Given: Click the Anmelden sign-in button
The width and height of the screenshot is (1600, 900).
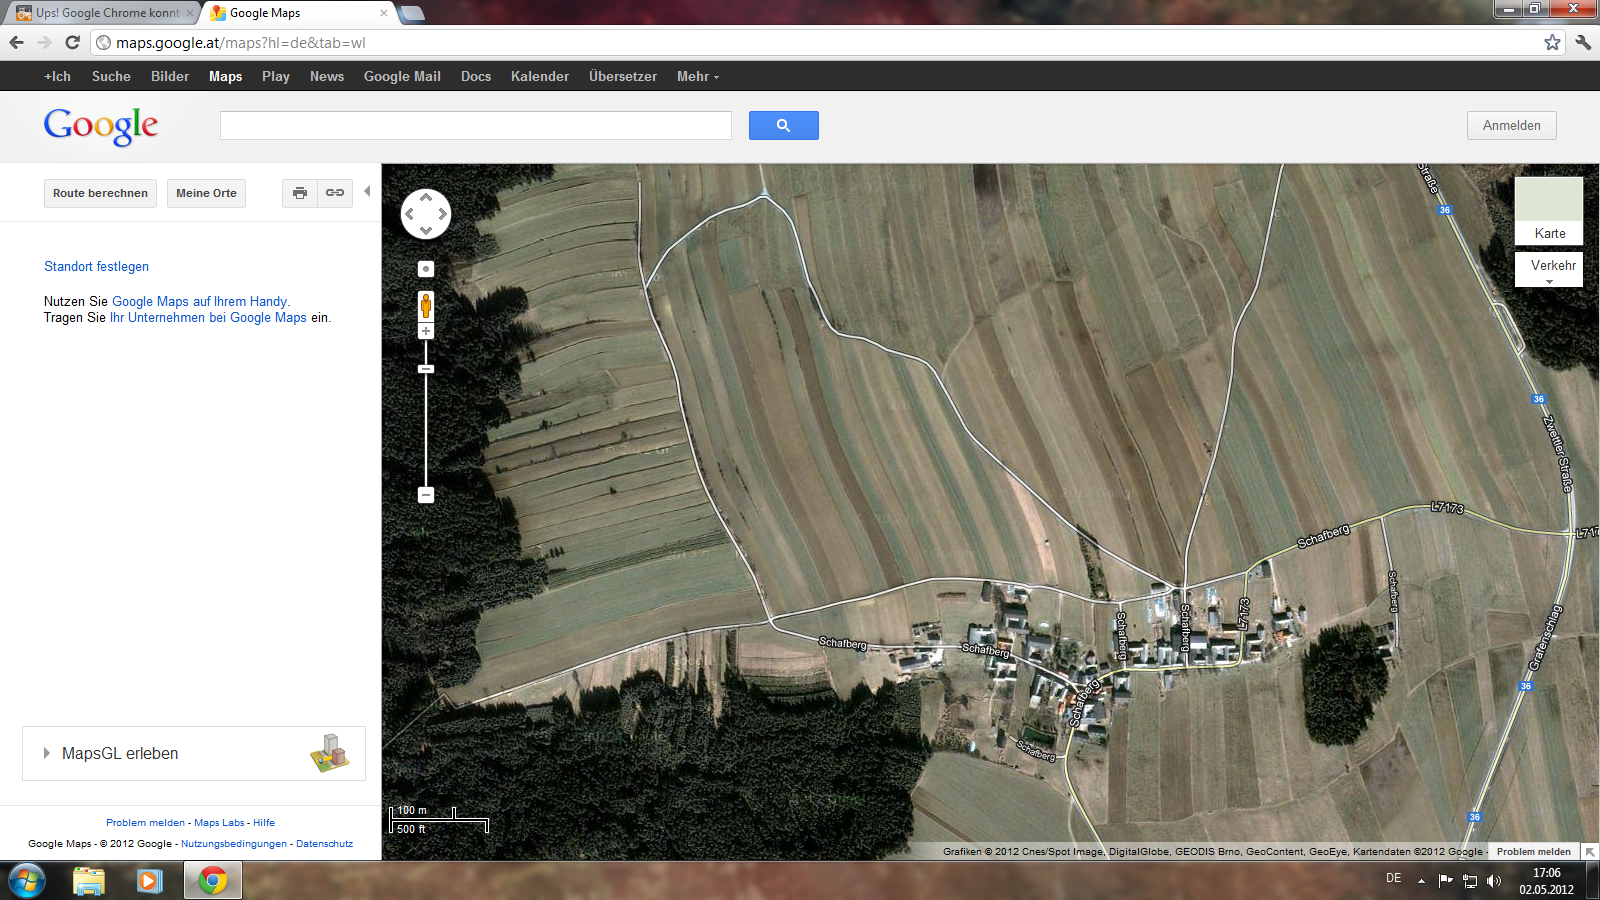Looking at the screenshot, I should click(1512, 125).
